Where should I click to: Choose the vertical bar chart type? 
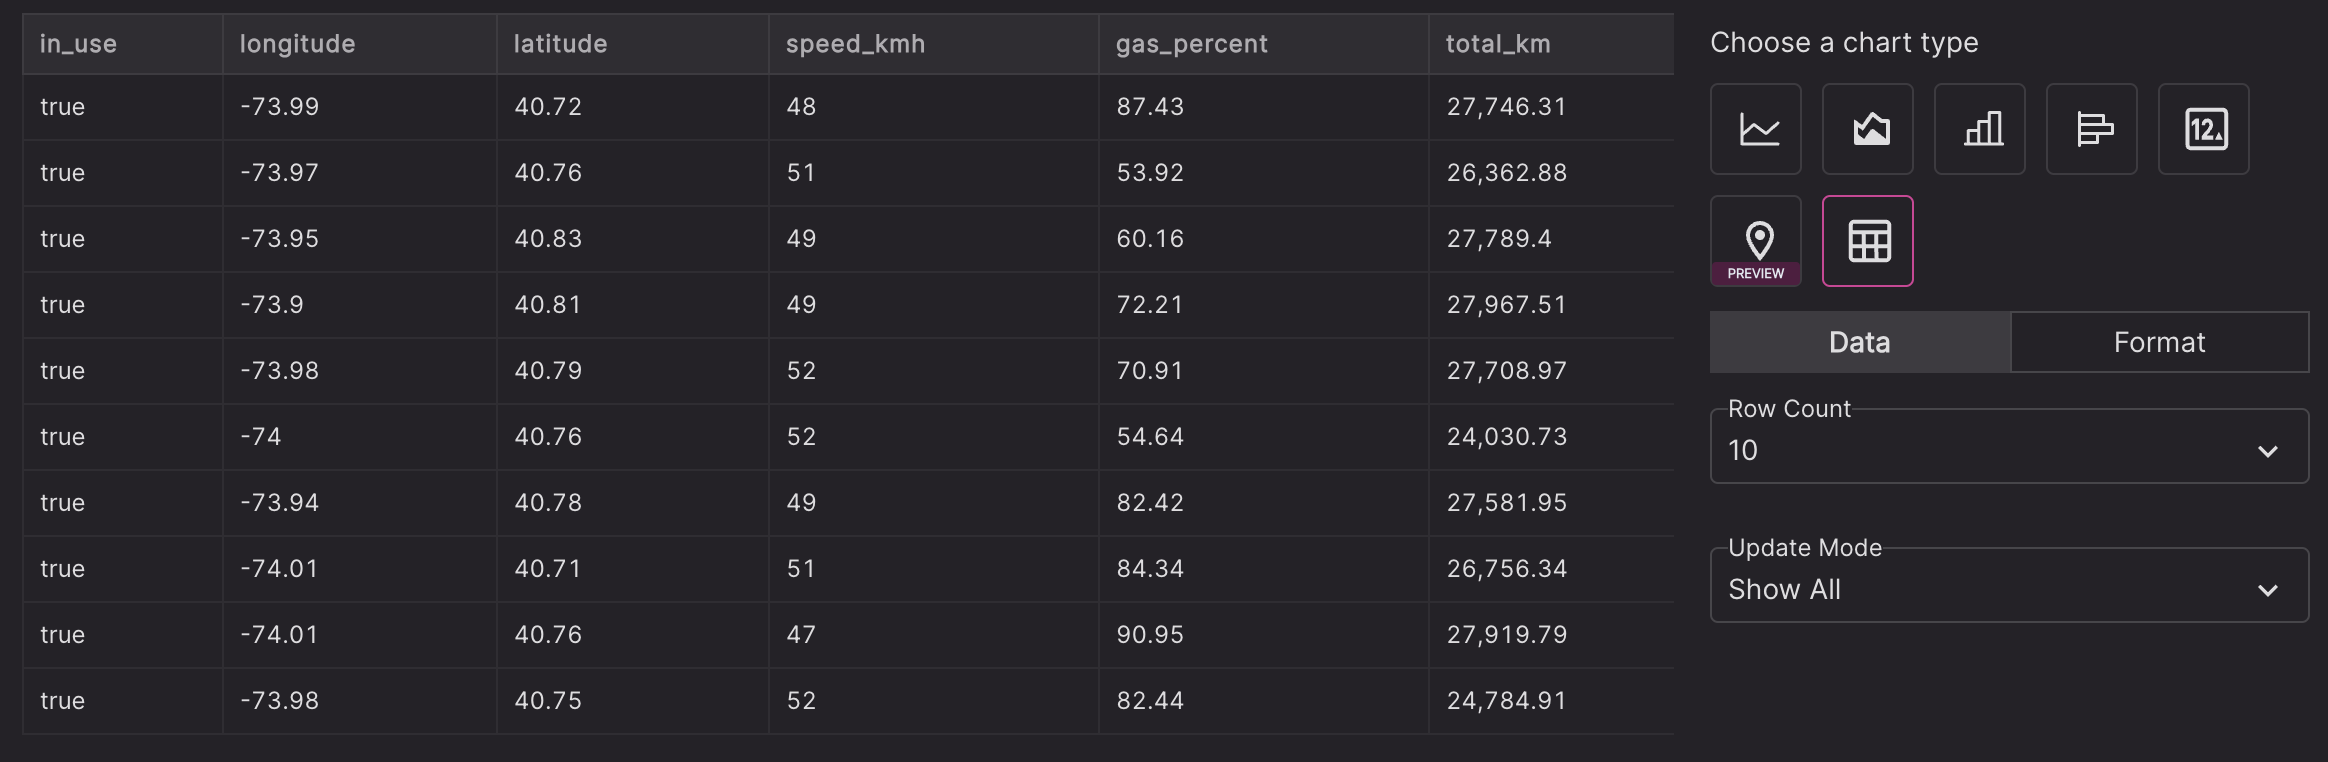(1980, 129)
